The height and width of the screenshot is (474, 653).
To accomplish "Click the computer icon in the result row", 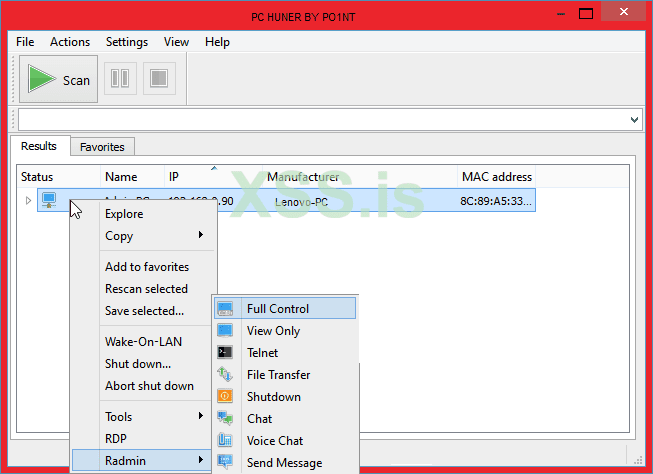I will (49, 200).
